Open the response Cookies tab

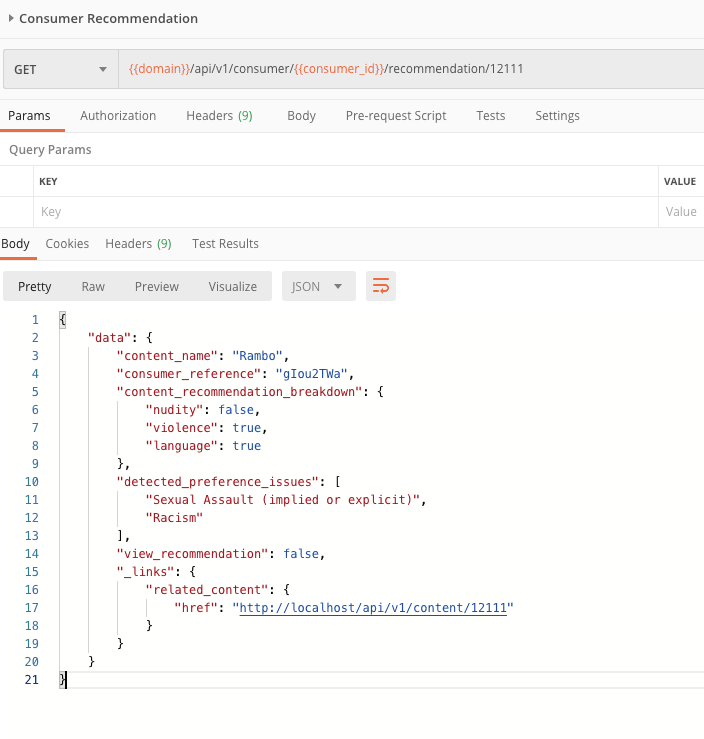click(x=67, y=244)
